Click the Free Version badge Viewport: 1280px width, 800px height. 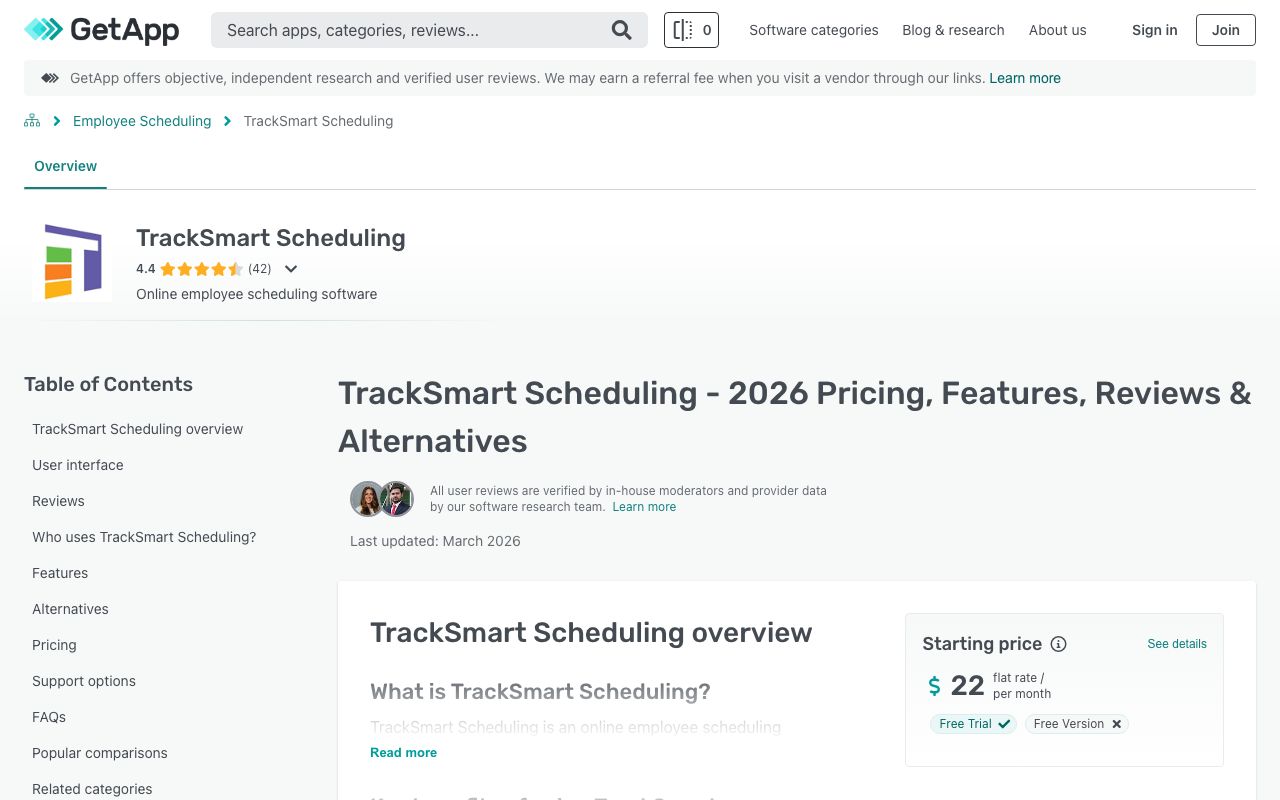[1077, 724]
